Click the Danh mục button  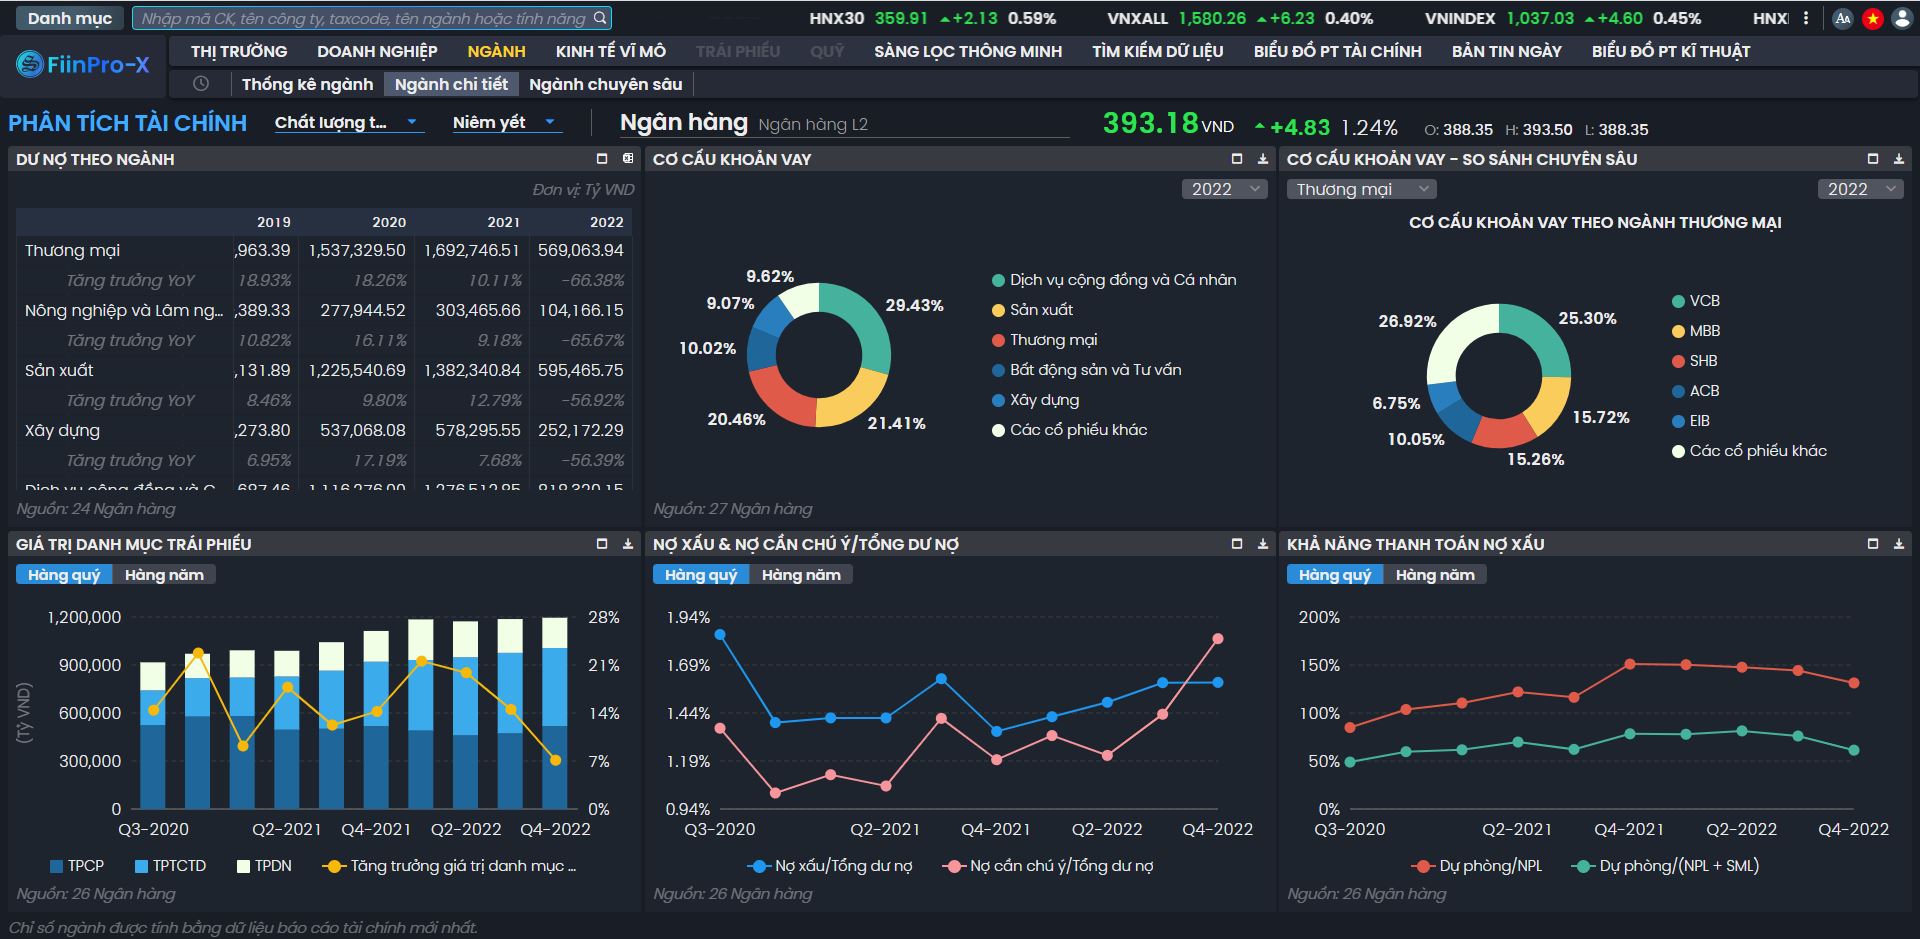(69, 18)
